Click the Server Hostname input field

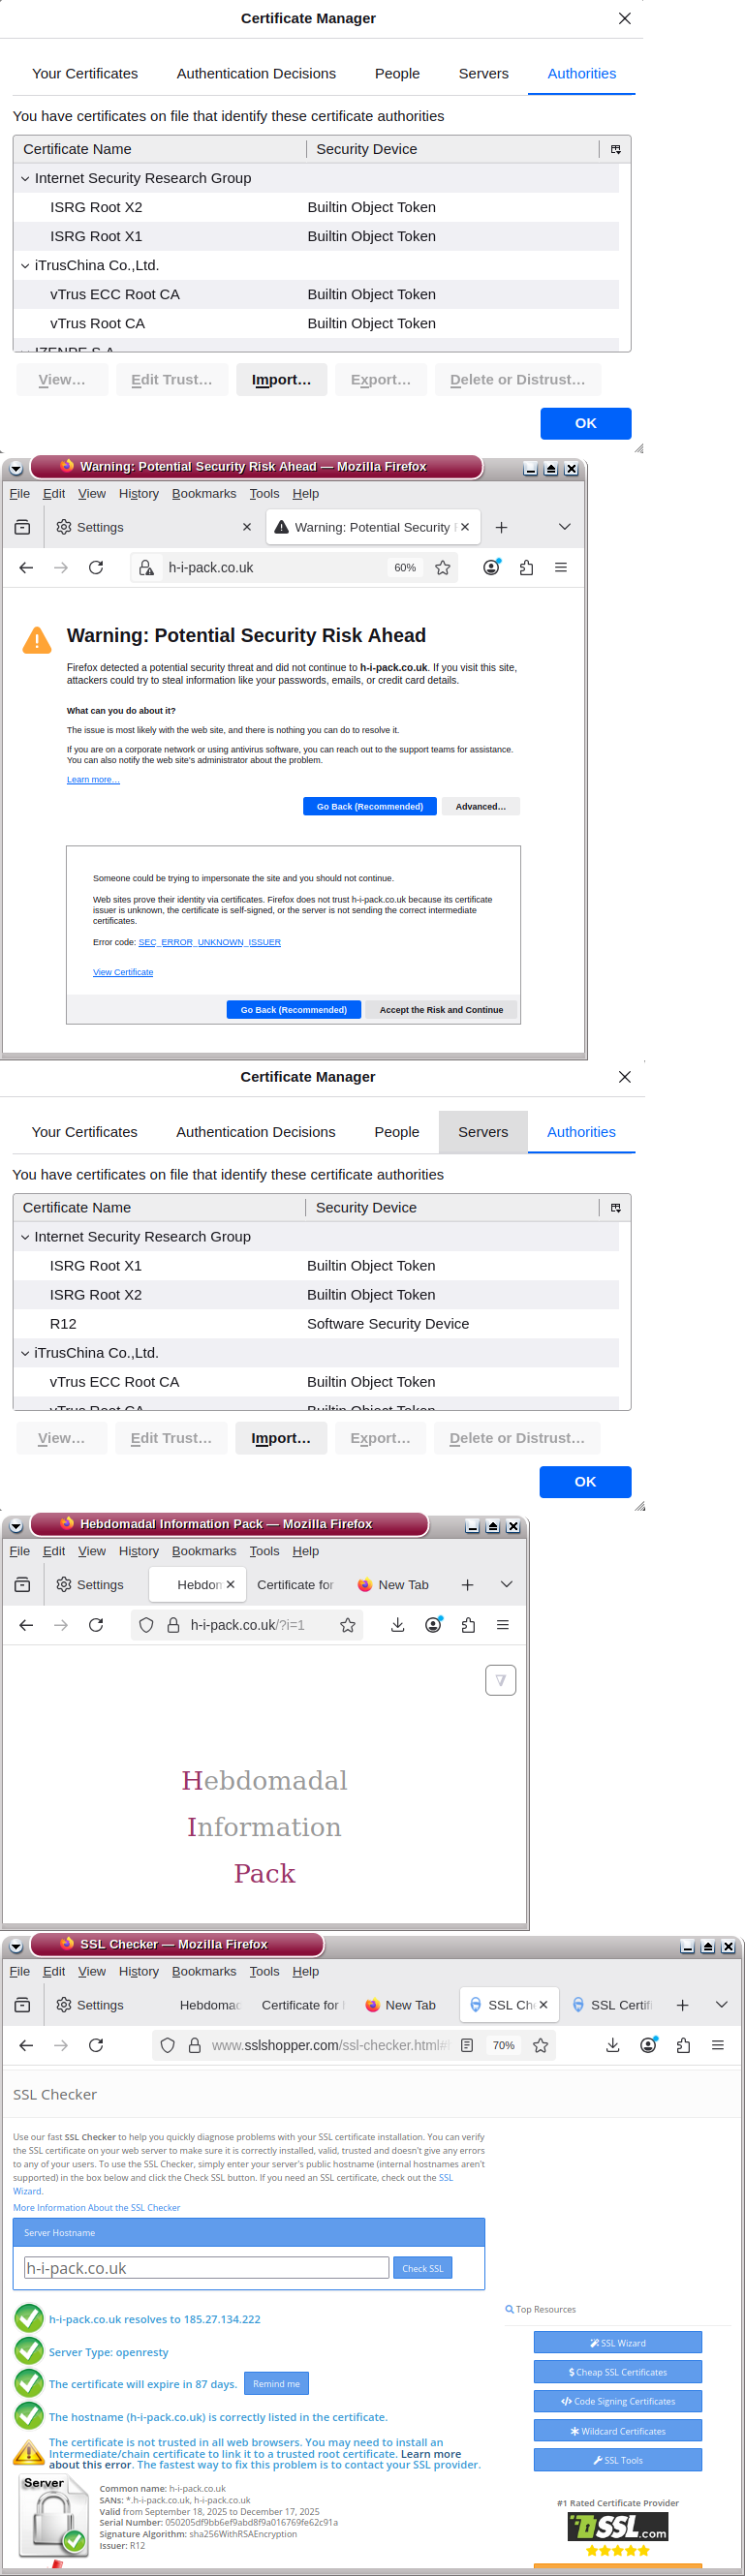(x=206, y=2268)
